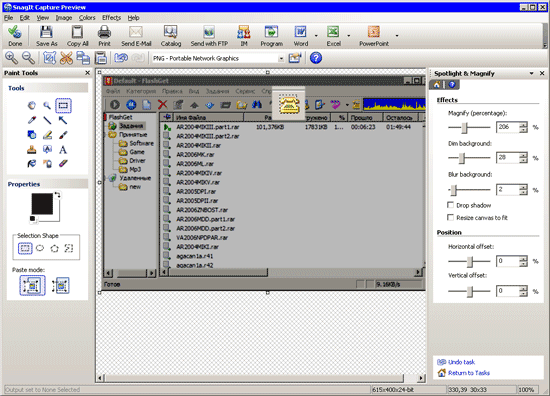Open the Catalog toolbar icon

point(170,32)
